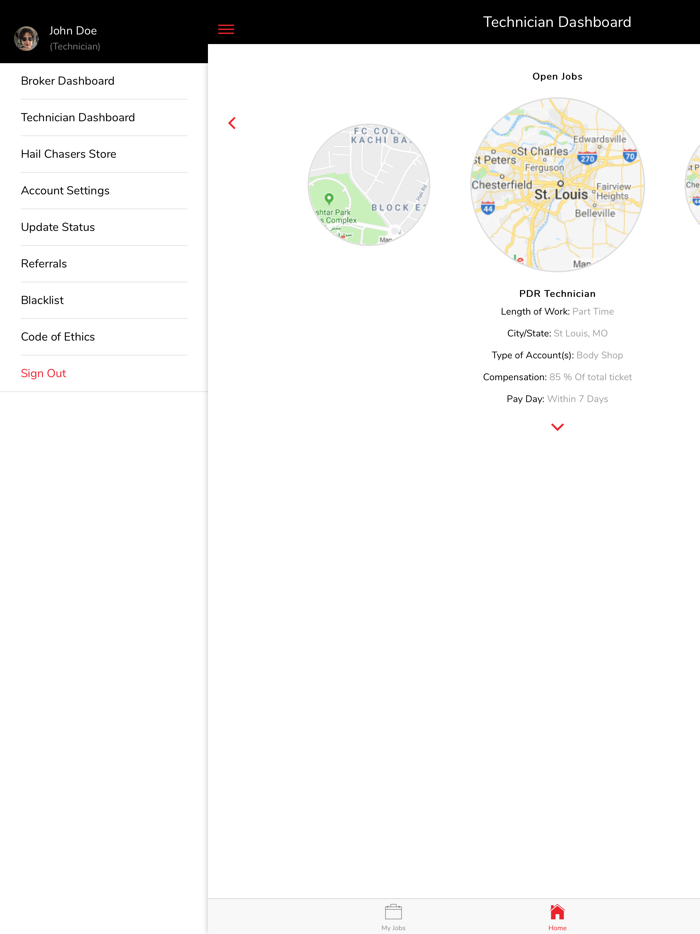
Task: Click the red Sign Out link
Action: click(43, 373)
